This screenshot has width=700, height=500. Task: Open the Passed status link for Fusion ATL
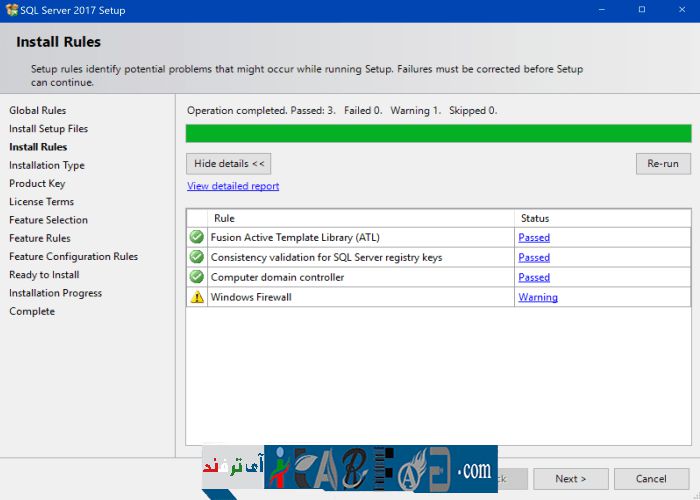point(534,238)
